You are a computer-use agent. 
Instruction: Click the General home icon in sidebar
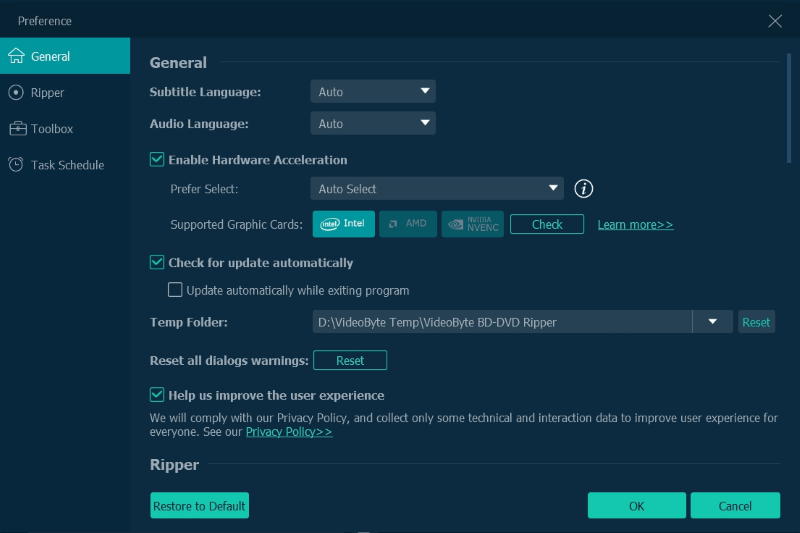[16, 56]
